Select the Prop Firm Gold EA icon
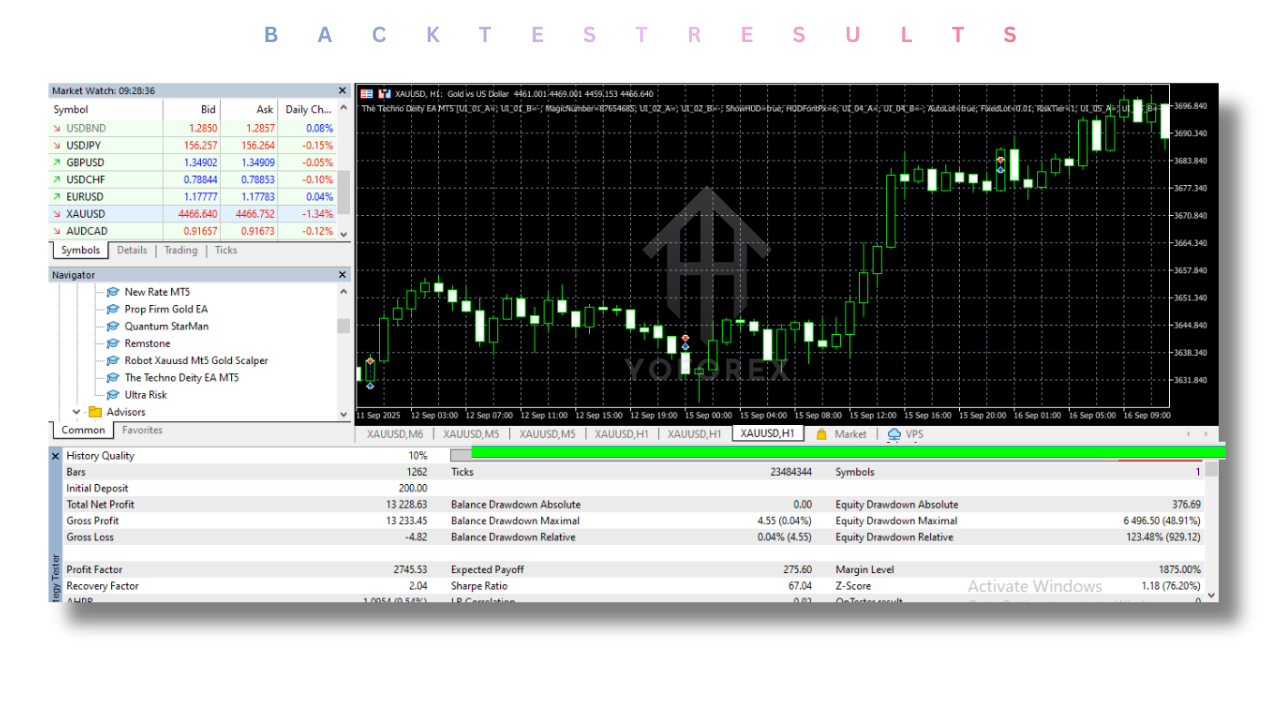The image size is (1280, 720). coord(113,310)
